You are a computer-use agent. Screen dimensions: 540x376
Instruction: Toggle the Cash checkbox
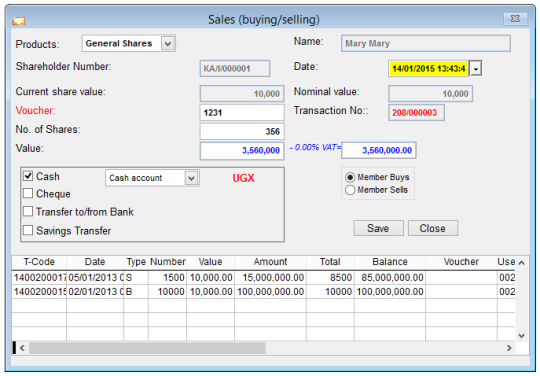(28, 176)
